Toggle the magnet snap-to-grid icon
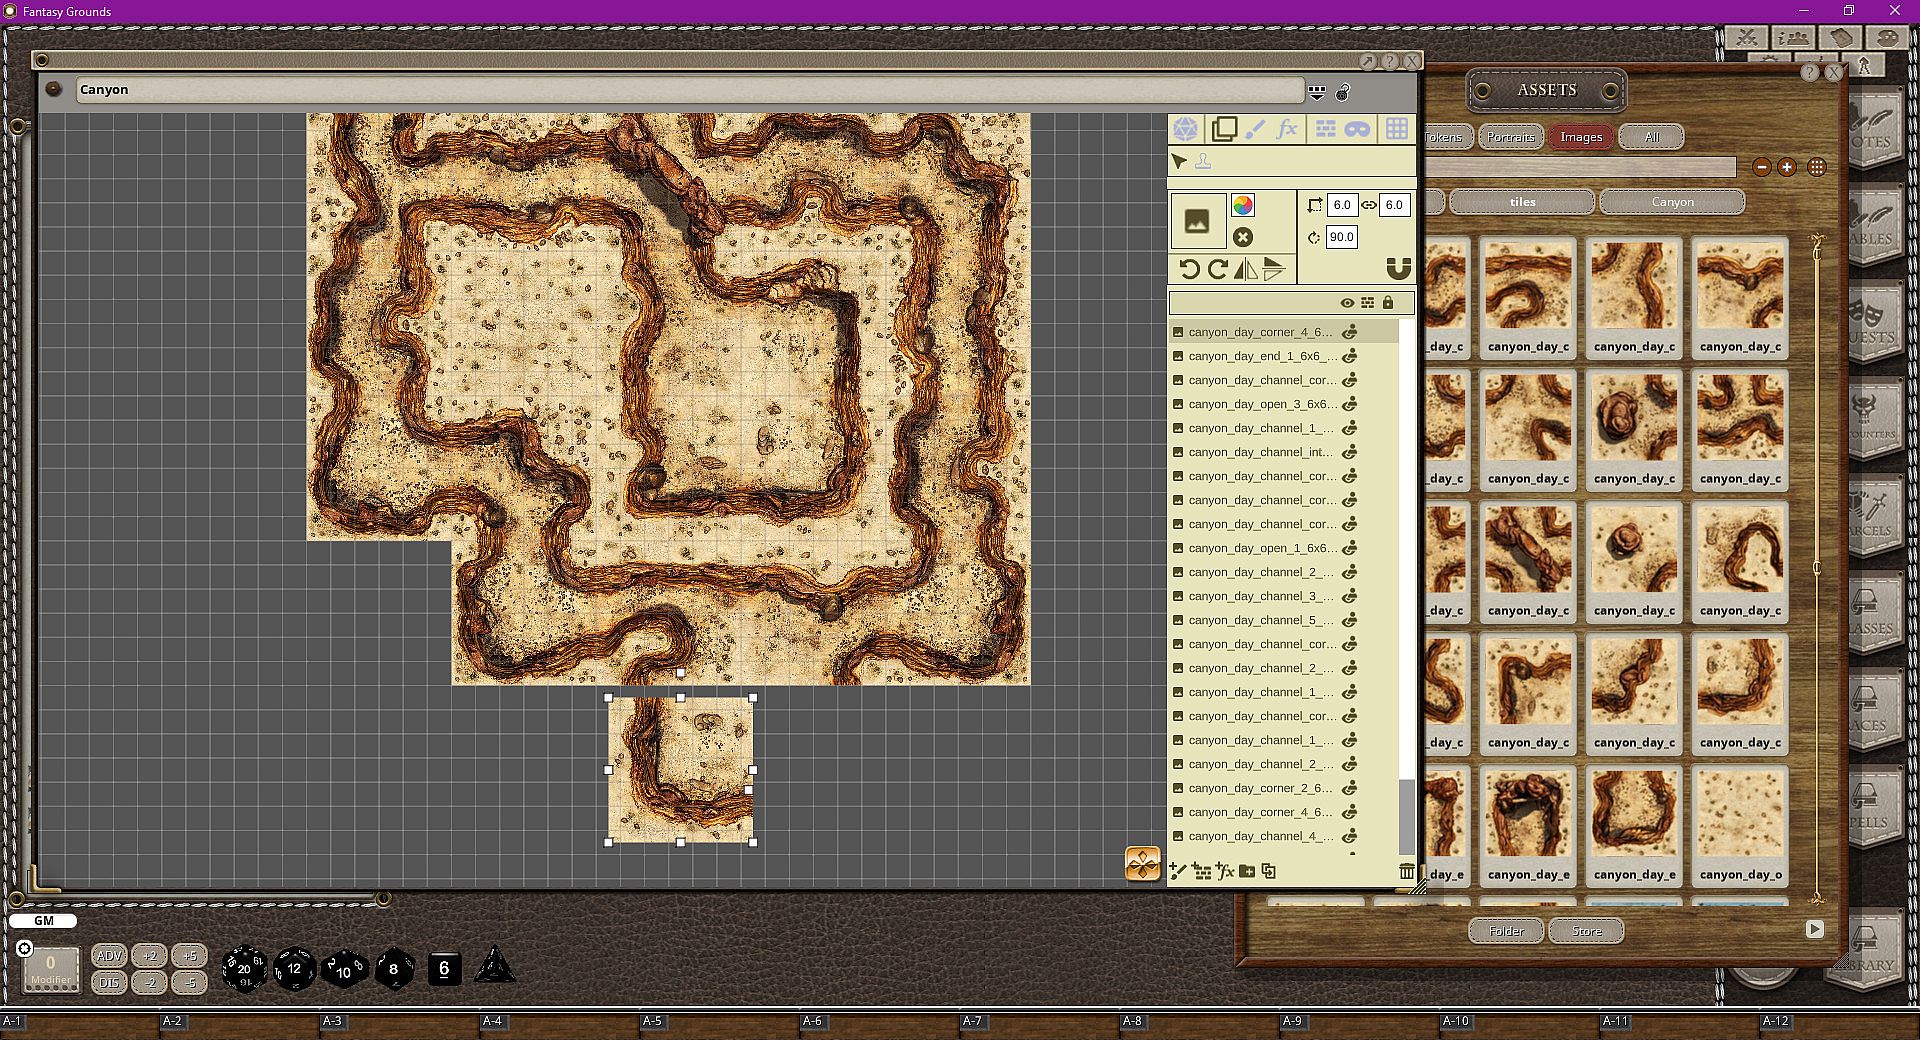This screenshot has height=1040, width=1920. click(1399, 269)
